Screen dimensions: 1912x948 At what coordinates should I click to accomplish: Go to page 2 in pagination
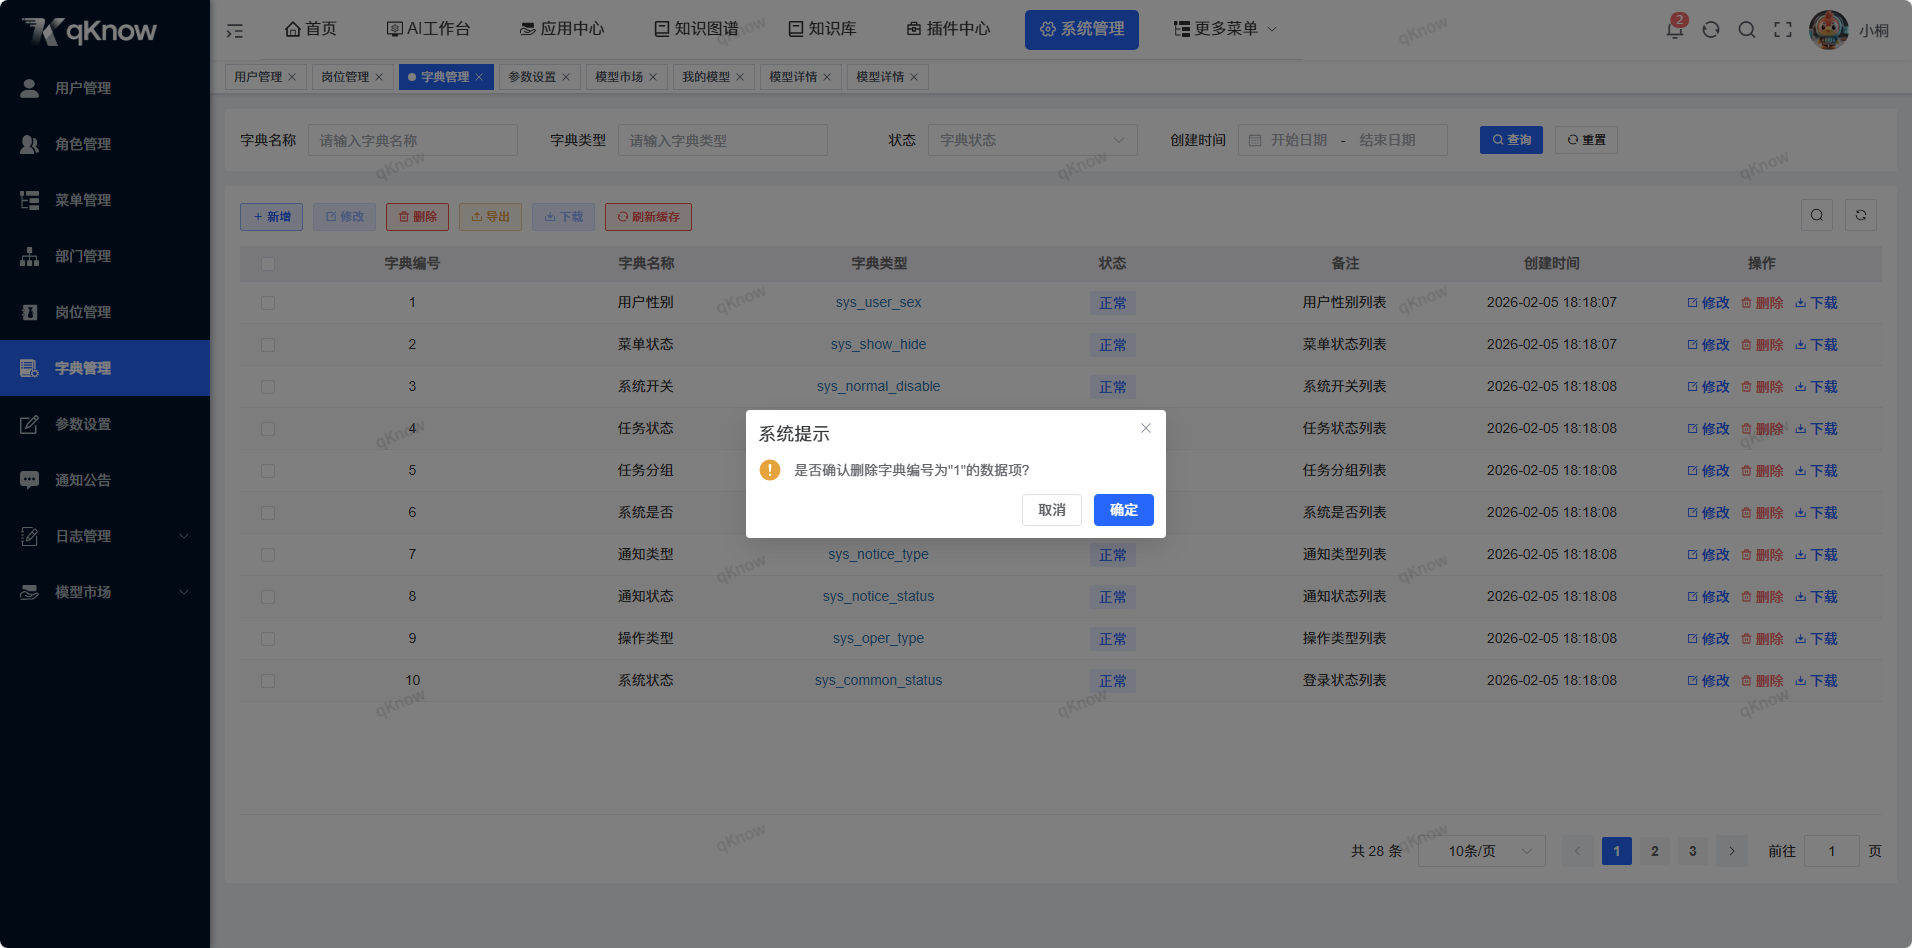pos(1655,851)
